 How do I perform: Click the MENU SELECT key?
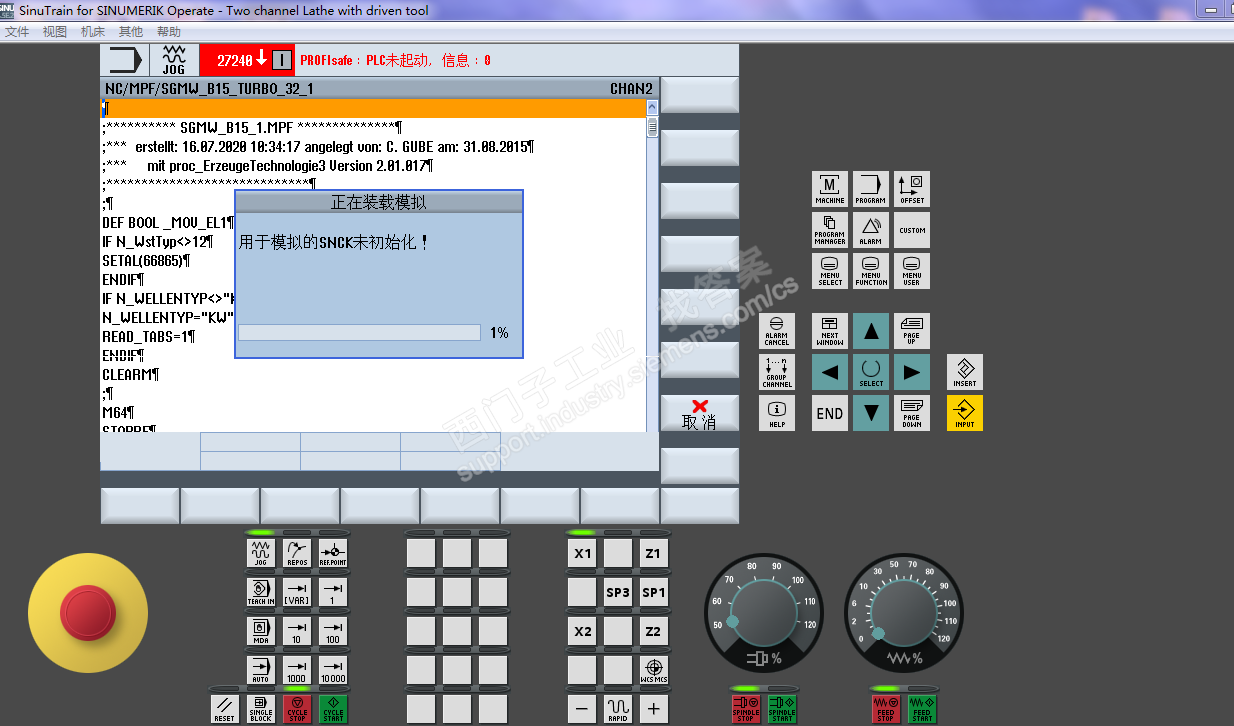pyautogui.click(x=830, y=271)
